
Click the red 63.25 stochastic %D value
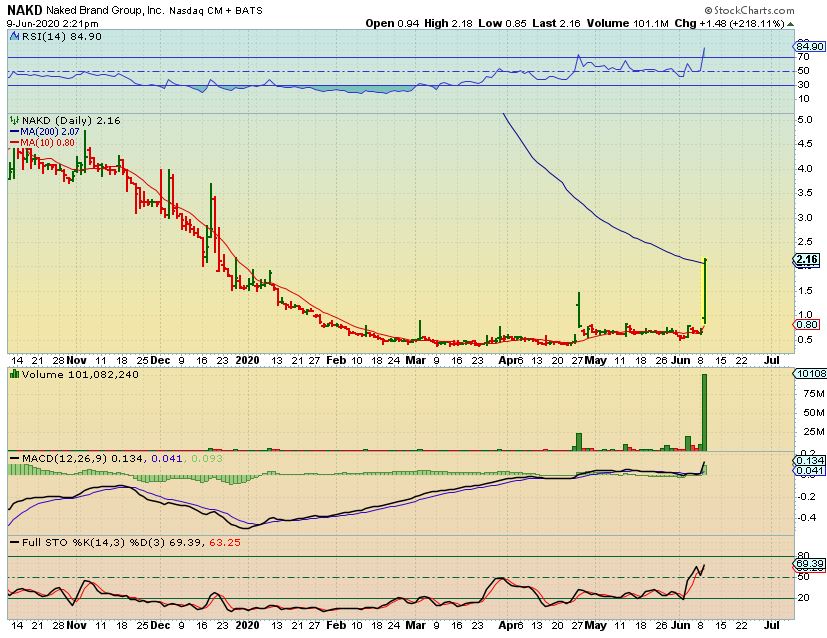pos(225,542)
